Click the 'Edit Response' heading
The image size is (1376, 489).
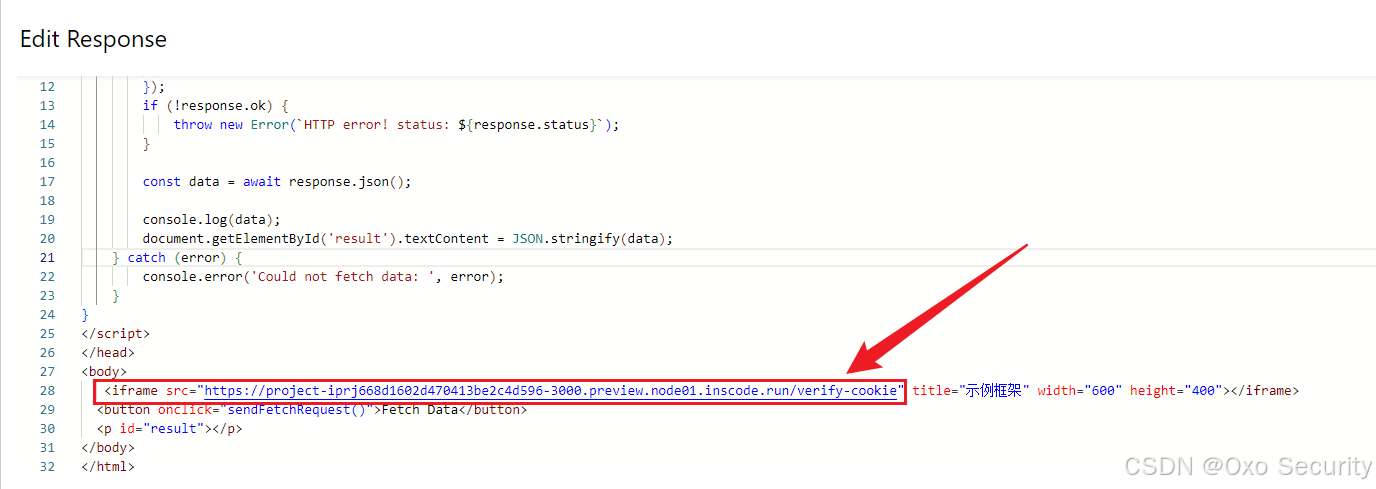(x=94, y=39)
